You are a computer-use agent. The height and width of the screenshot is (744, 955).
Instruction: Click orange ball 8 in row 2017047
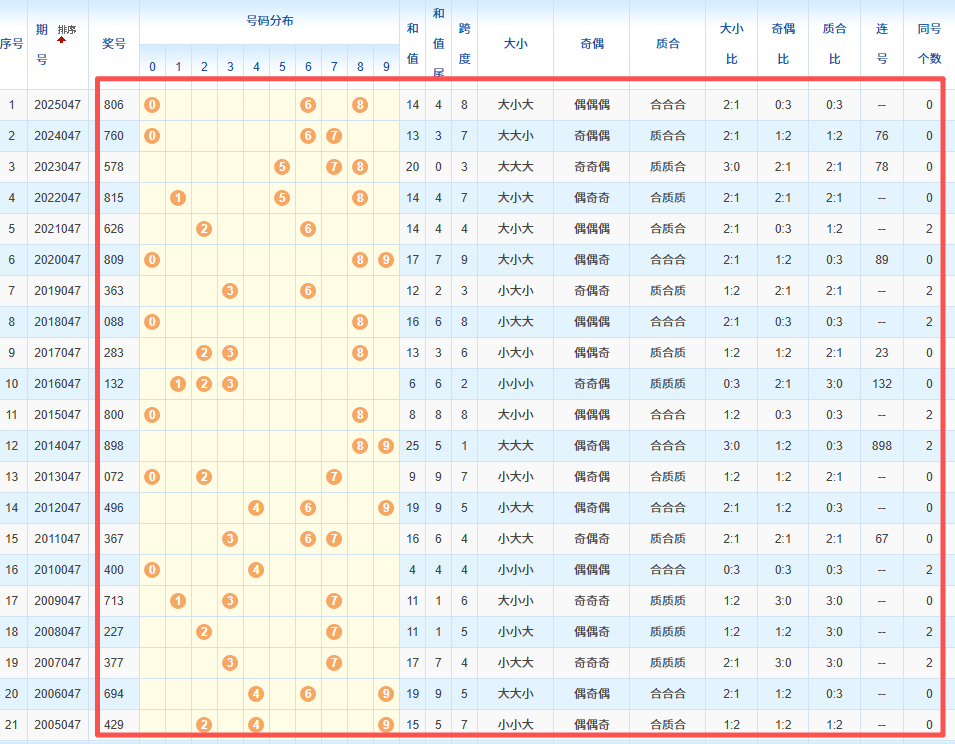tap(360, 353)
